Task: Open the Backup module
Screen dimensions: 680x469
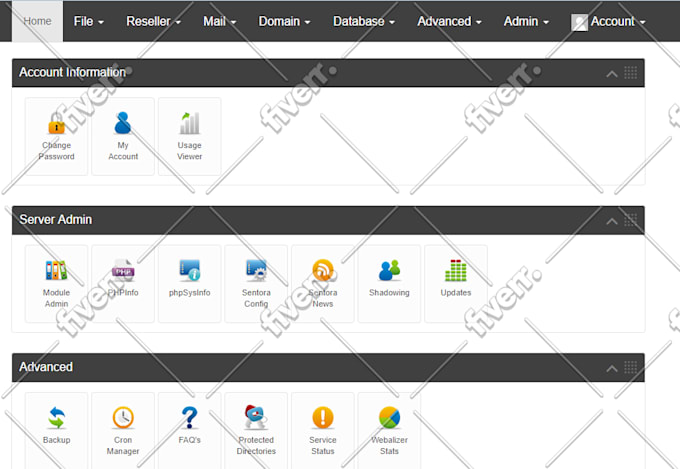Action: [56, 430]
